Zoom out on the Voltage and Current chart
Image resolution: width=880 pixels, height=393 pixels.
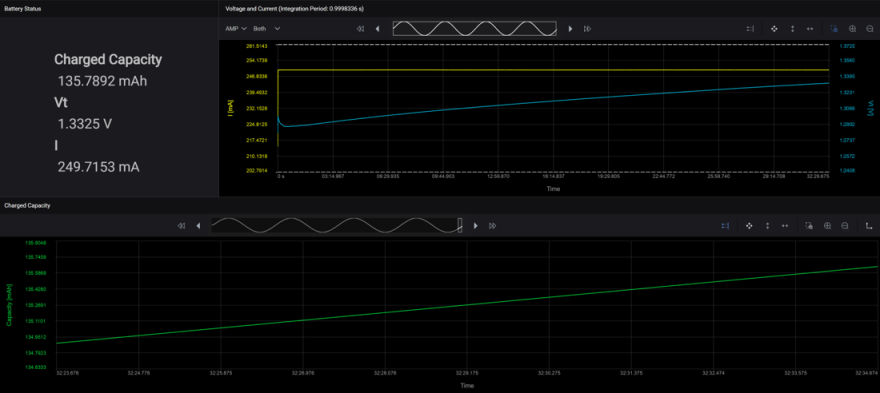click(x=870, y=29)
